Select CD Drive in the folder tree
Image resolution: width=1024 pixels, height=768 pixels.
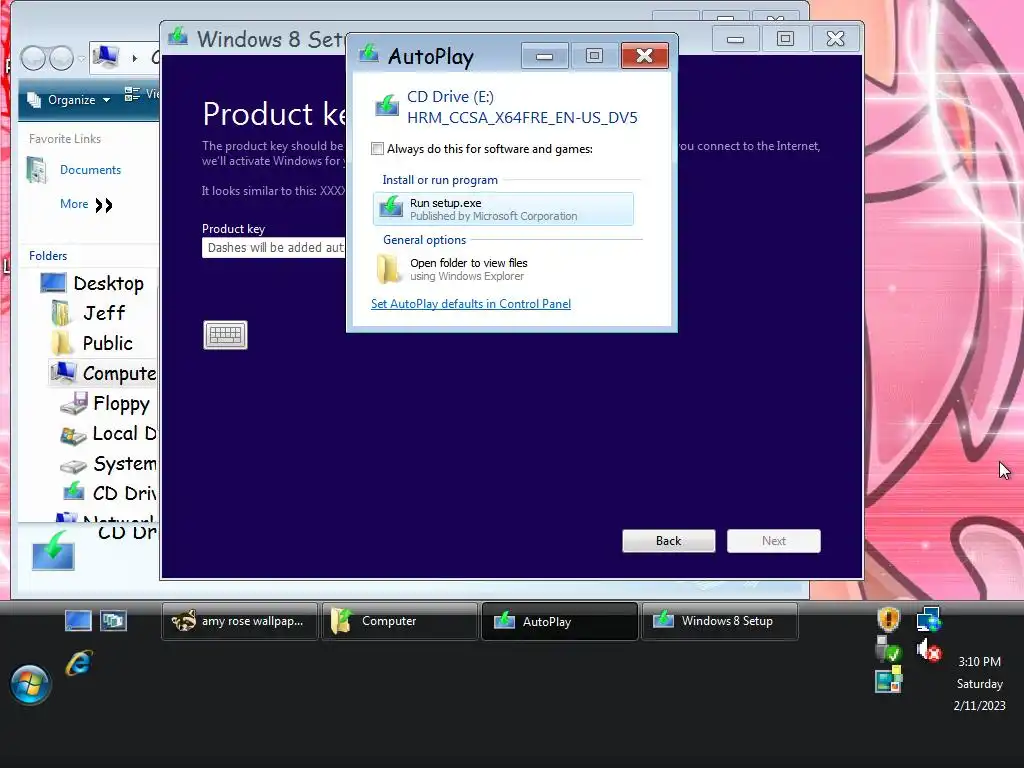pos(124,493)
